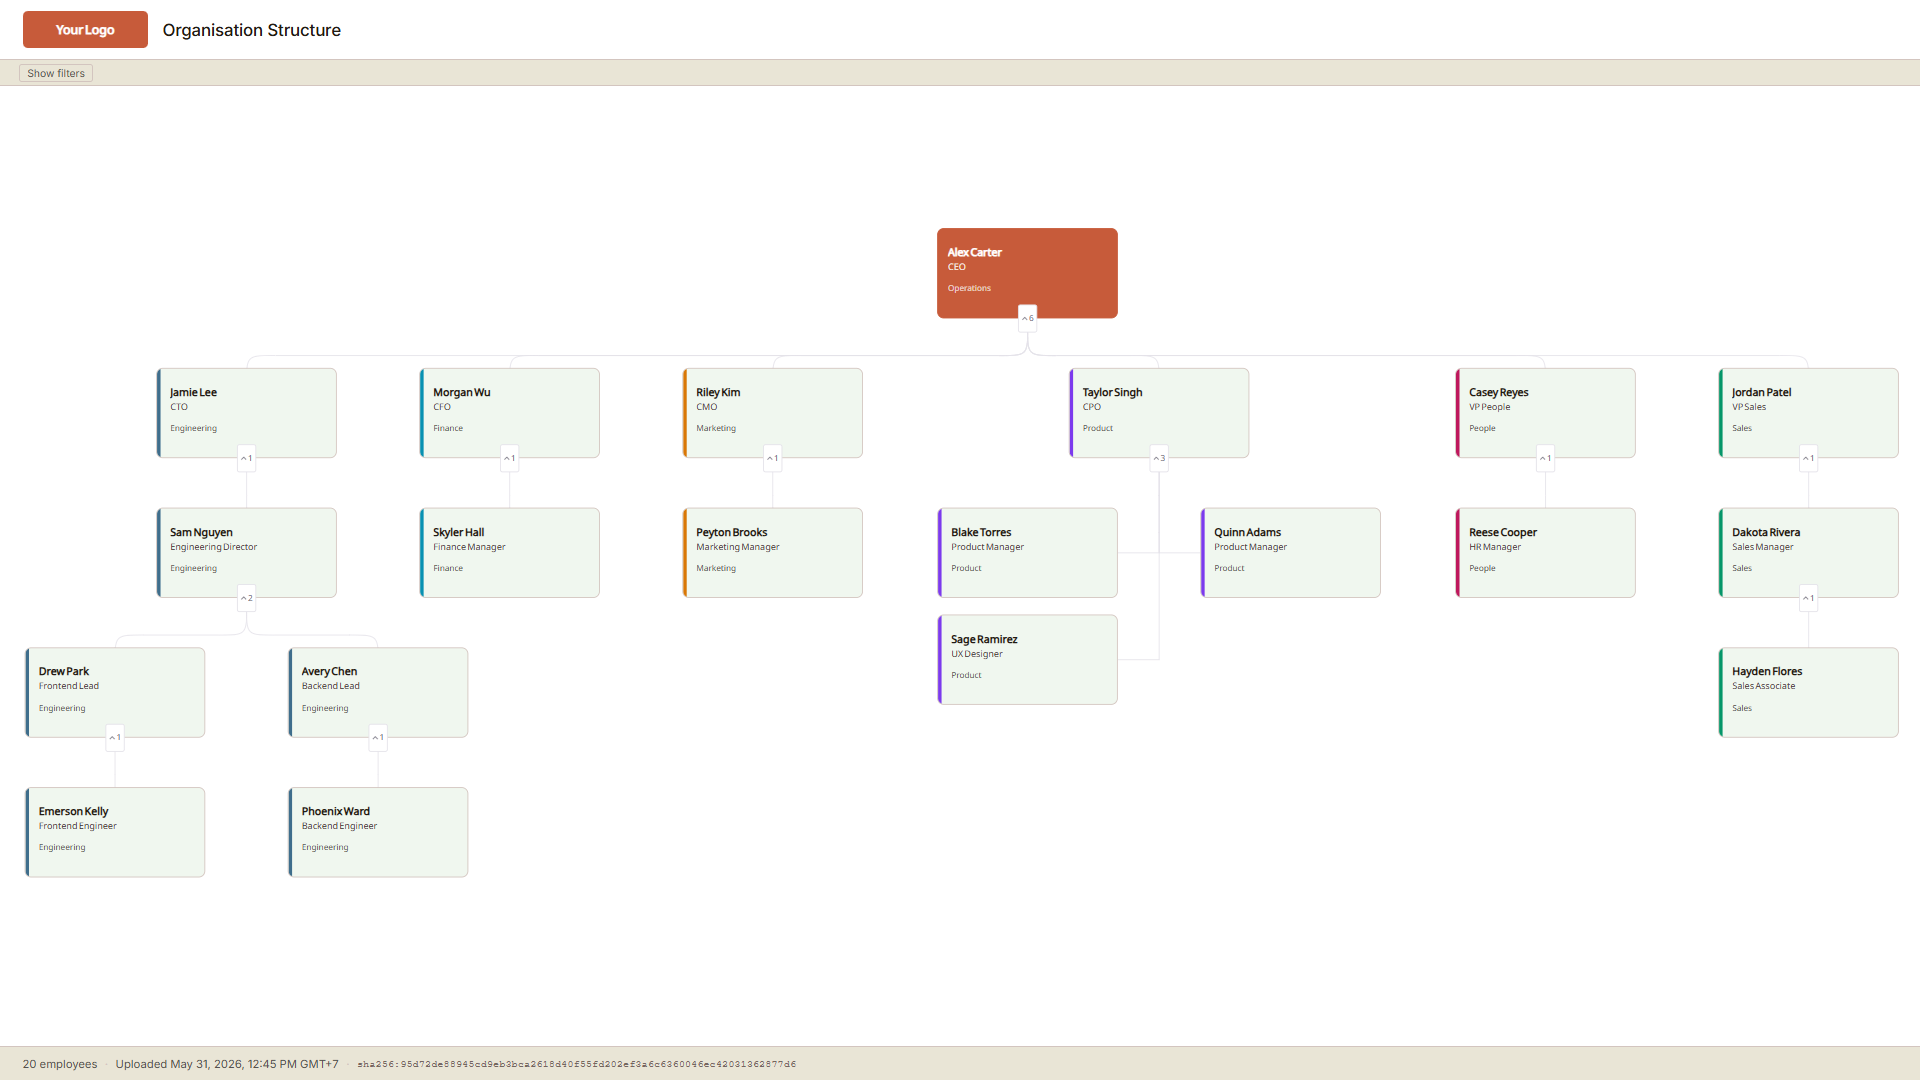Select Hayden Flores Sales Associate card

pyautogui.click(x=1808, y=692)
